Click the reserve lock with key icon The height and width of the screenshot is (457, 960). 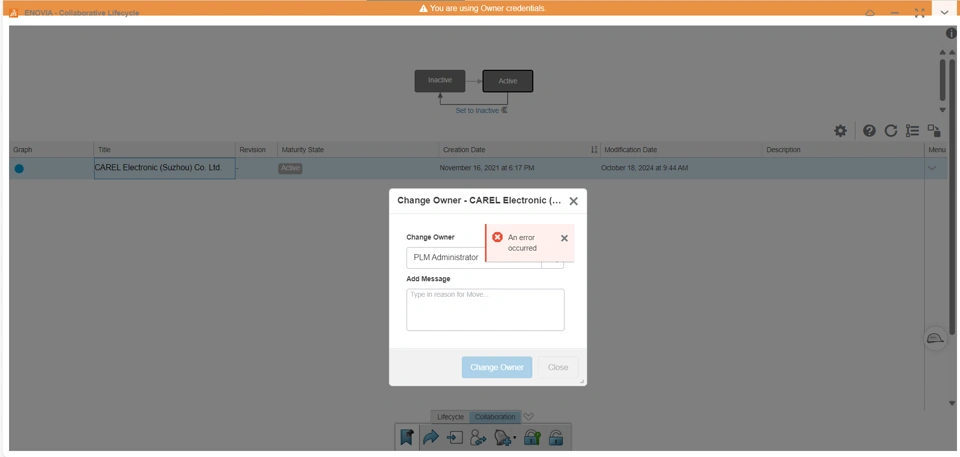pyautogui.click(x=532, y=437)
